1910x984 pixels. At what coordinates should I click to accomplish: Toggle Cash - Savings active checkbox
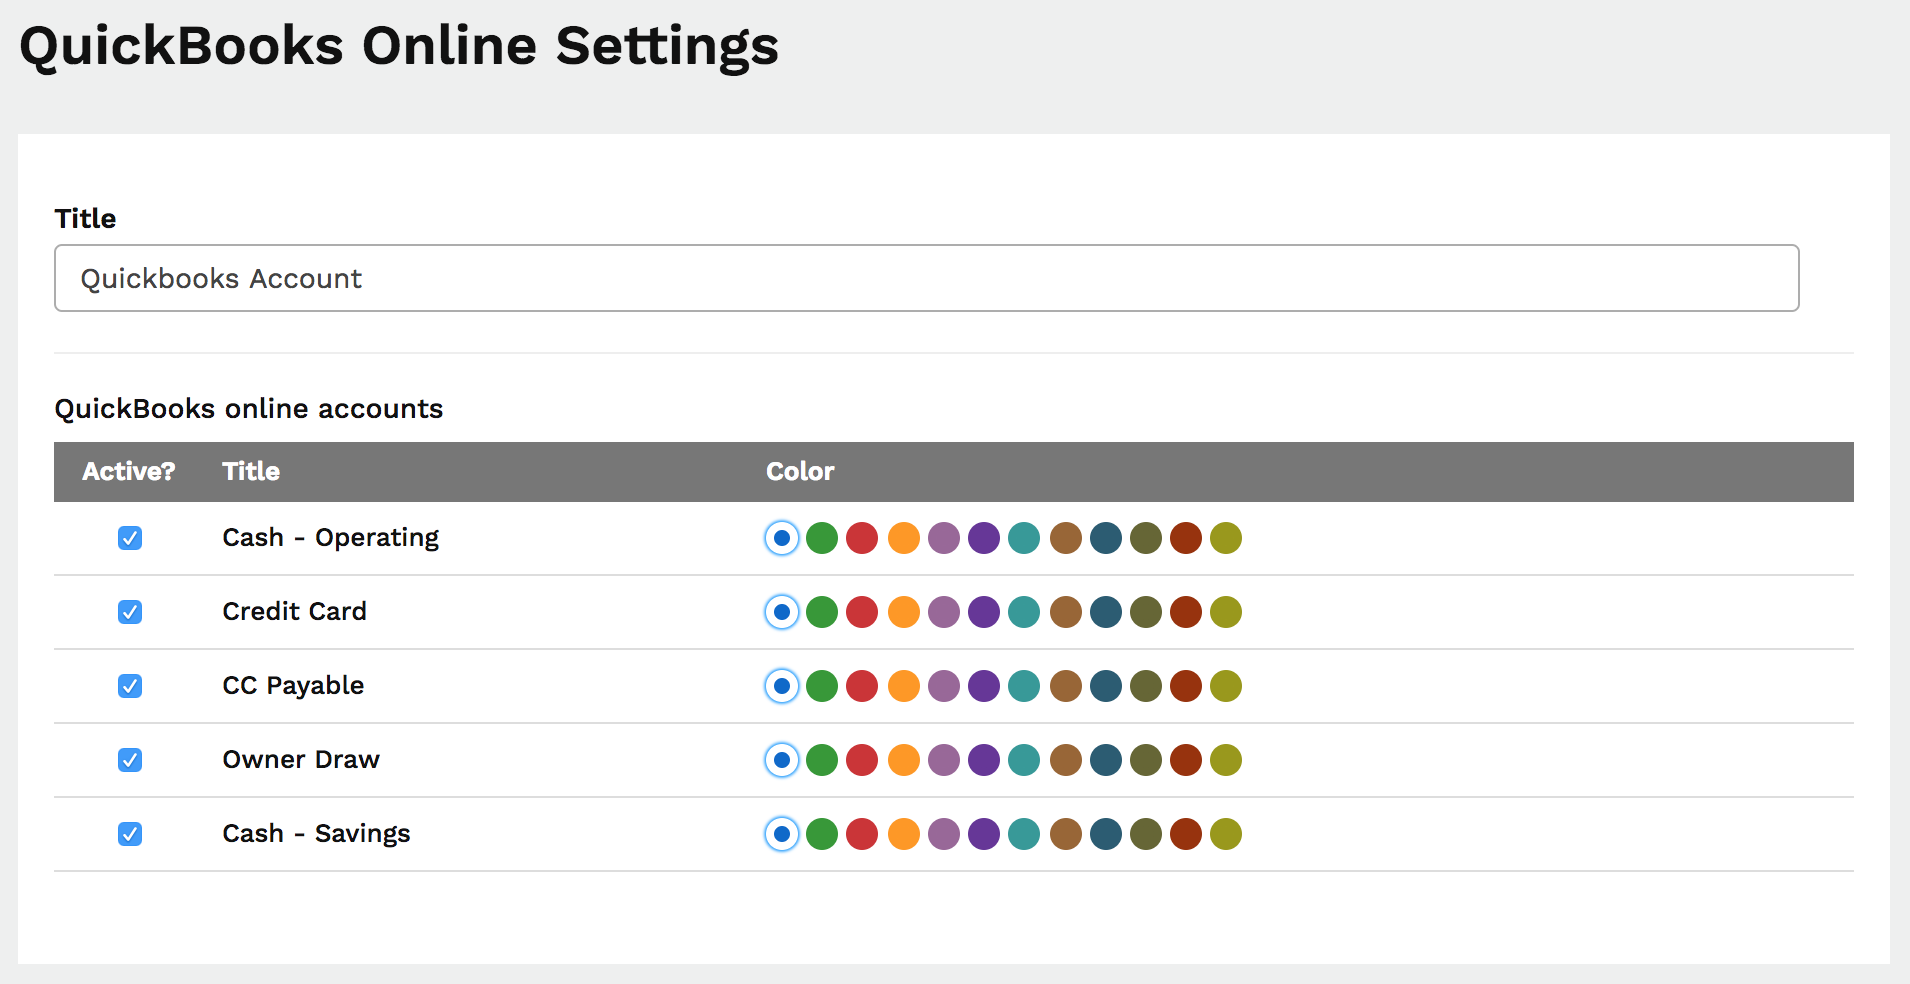(x=130, y=834)
